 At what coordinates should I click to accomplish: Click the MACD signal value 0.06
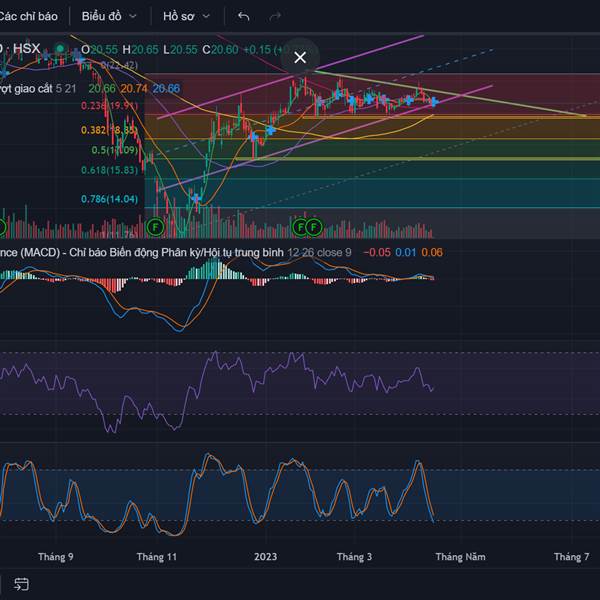click(432, 253)
